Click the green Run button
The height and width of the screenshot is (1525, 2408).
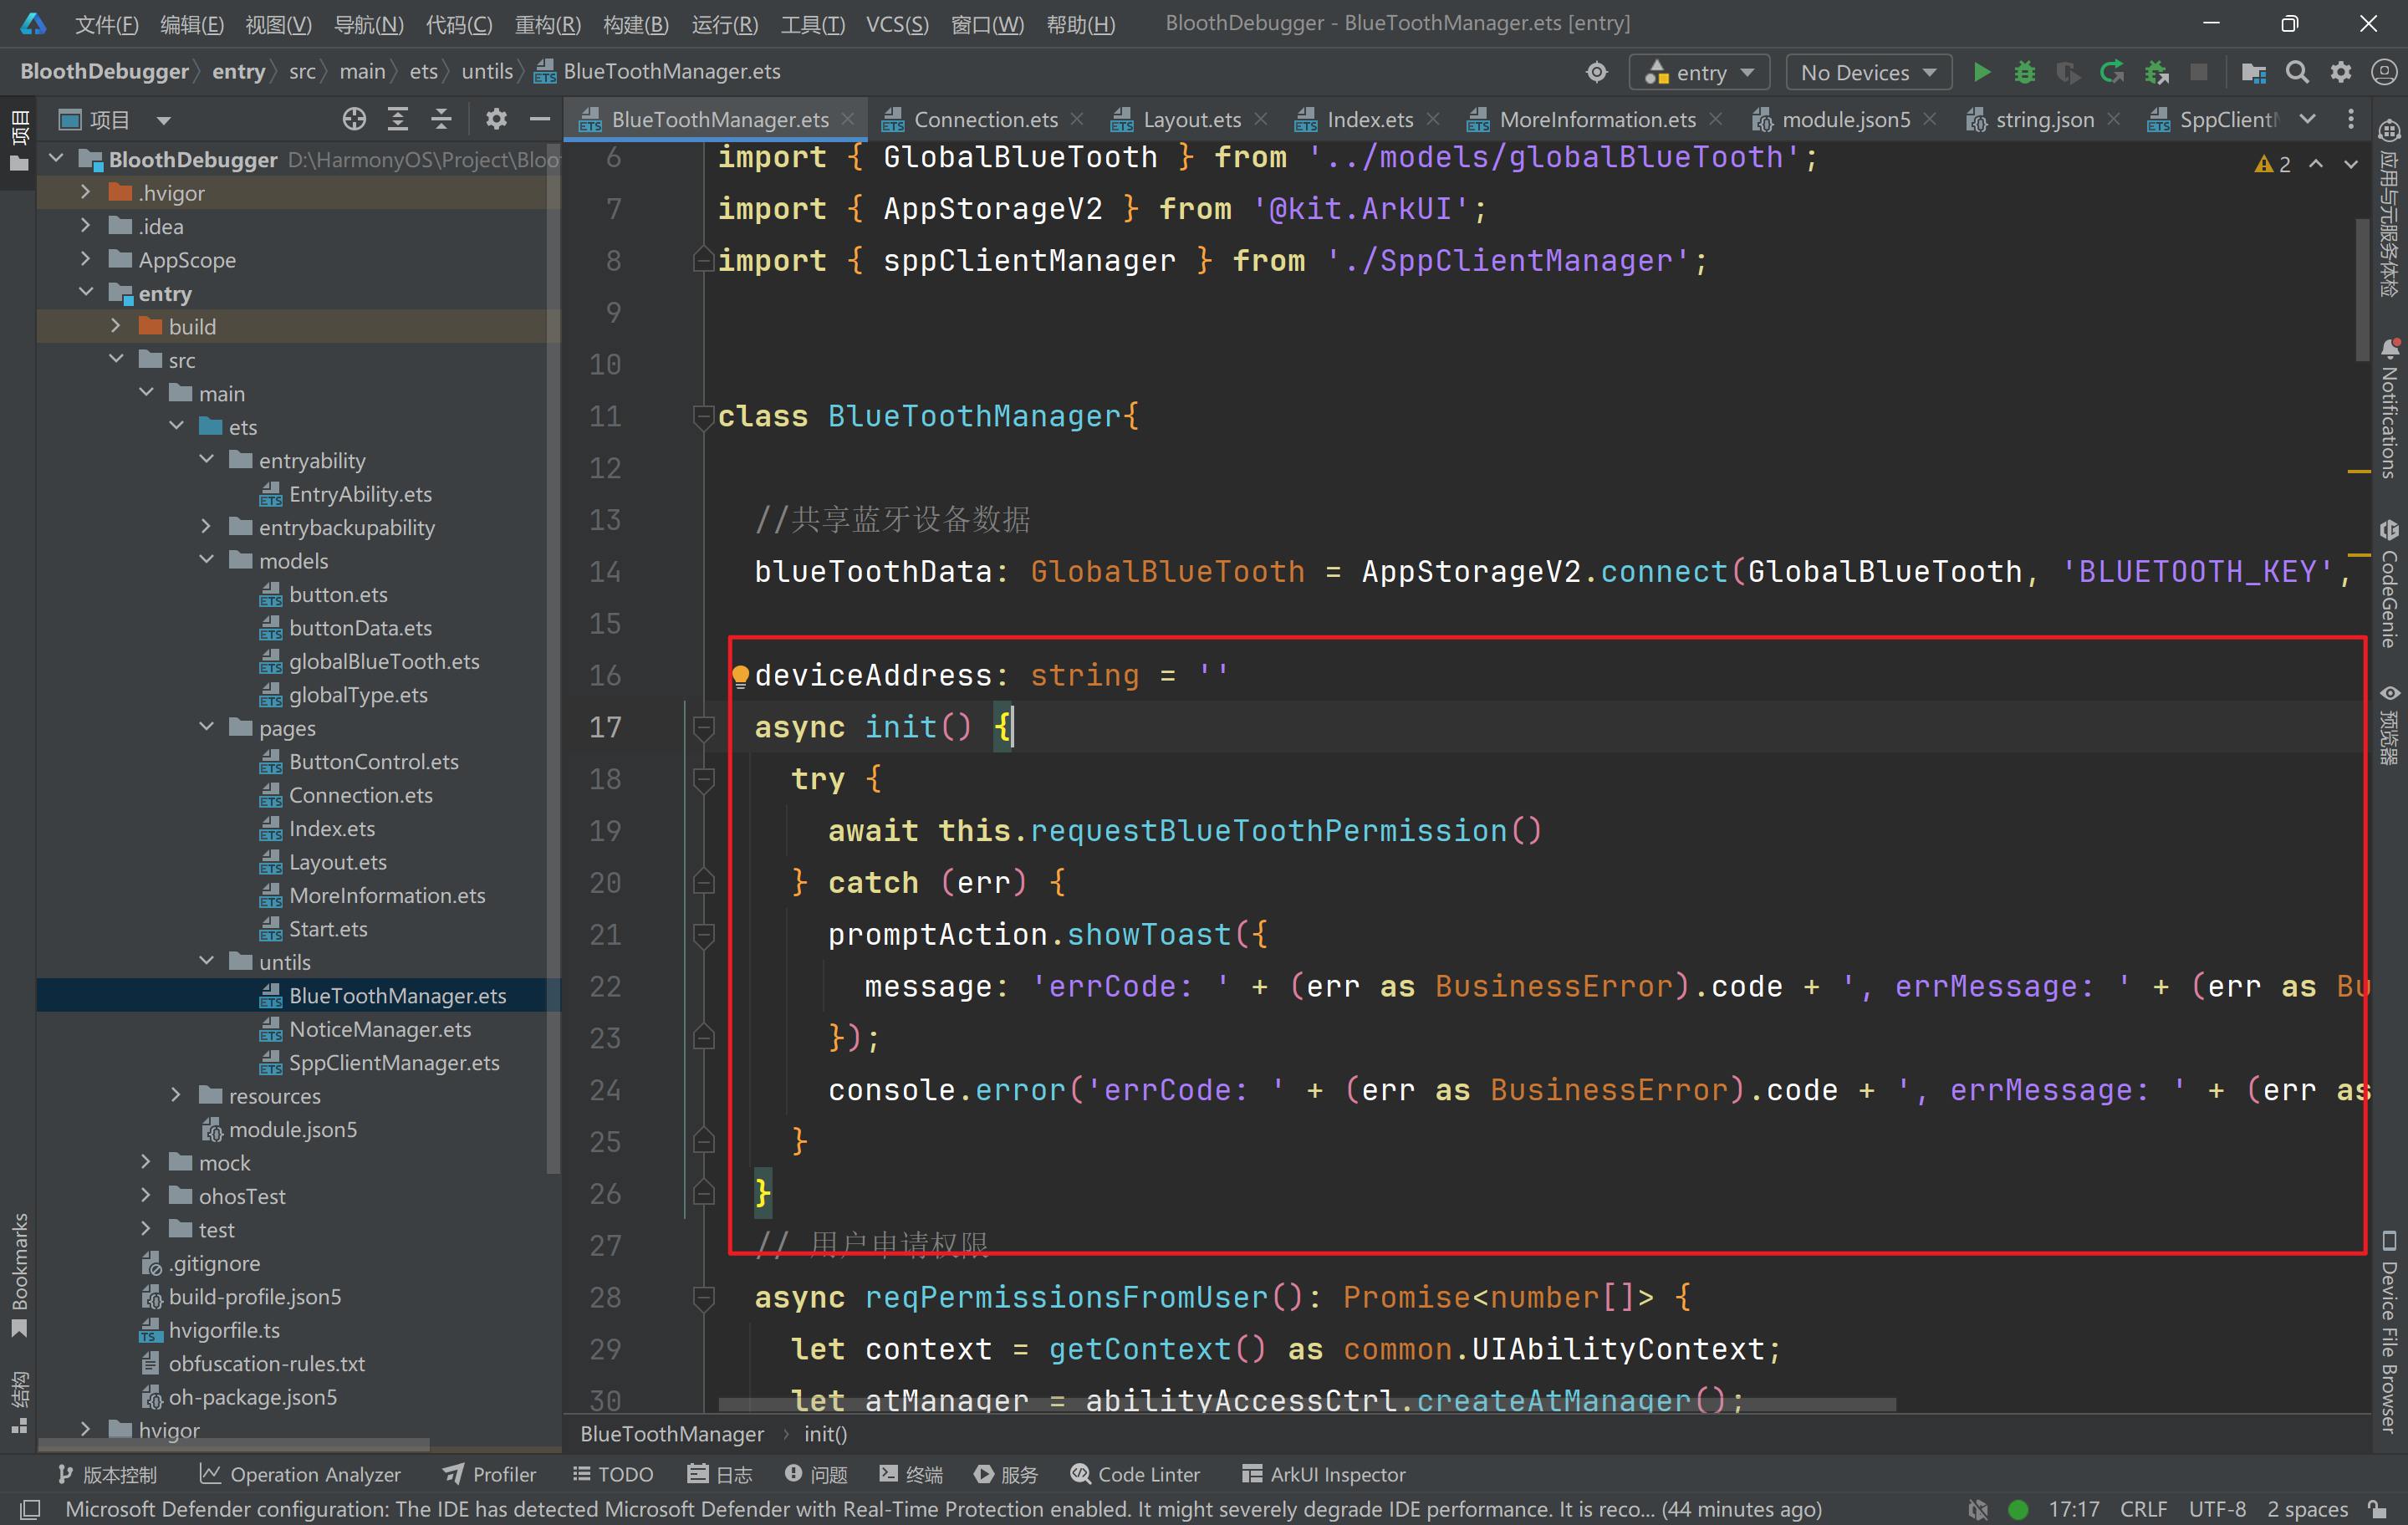pyautogui.click(x=1980, y=72)
